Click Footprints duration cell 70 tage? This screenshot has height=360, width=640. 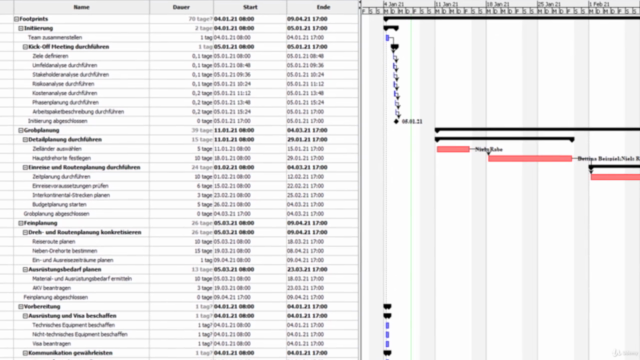point(181,19)
